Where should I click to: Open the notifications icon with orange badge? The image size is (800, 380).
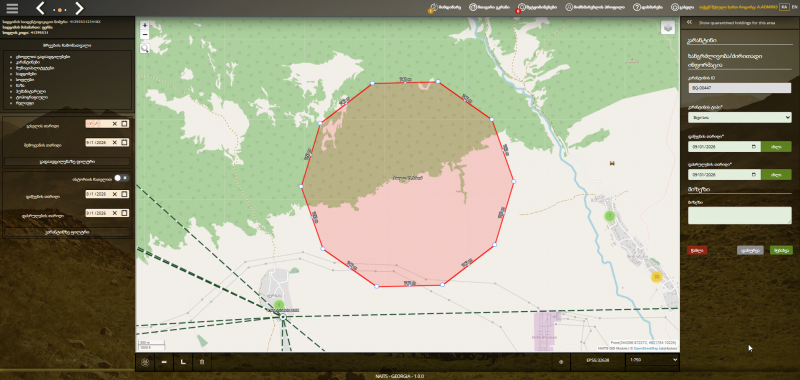tap(433, 8)
